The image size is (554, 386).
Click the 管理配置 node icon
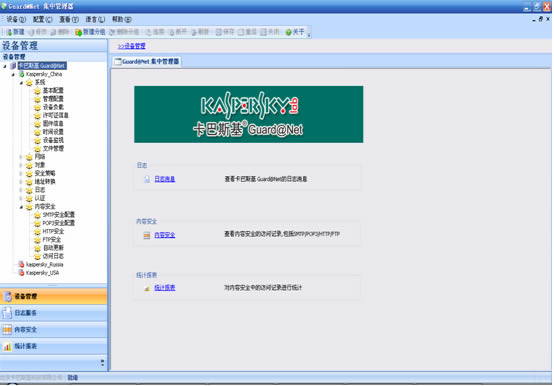(x=37, y=99)
